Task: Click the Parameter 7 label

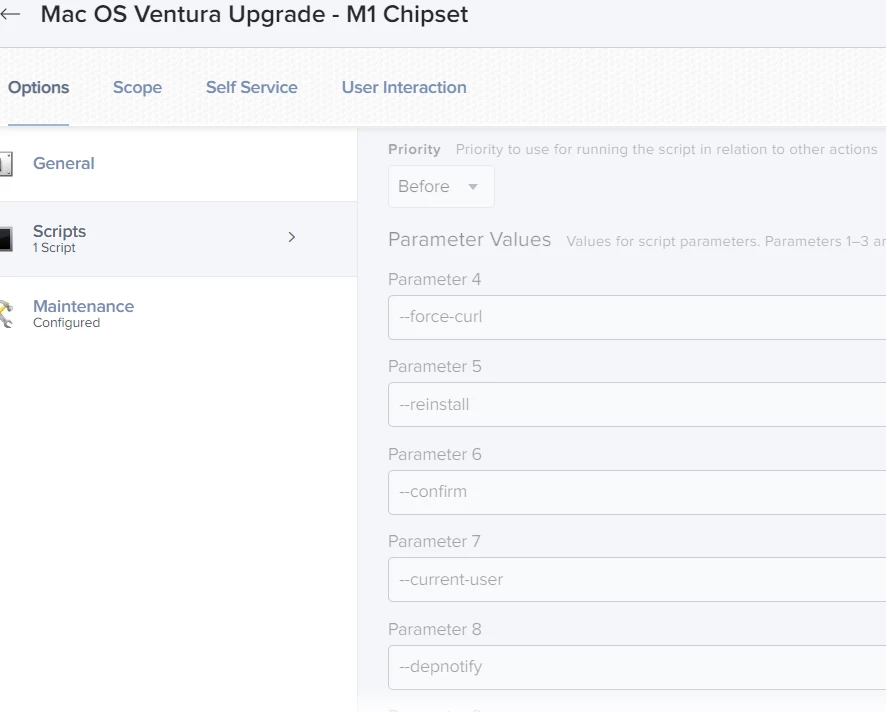Action: coord(435,541)
